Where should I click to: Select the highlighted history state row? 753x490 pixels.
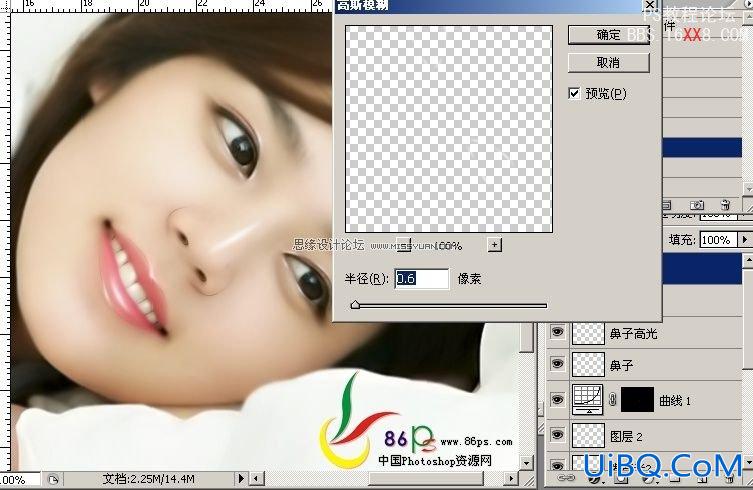click(x=702, y=147)
